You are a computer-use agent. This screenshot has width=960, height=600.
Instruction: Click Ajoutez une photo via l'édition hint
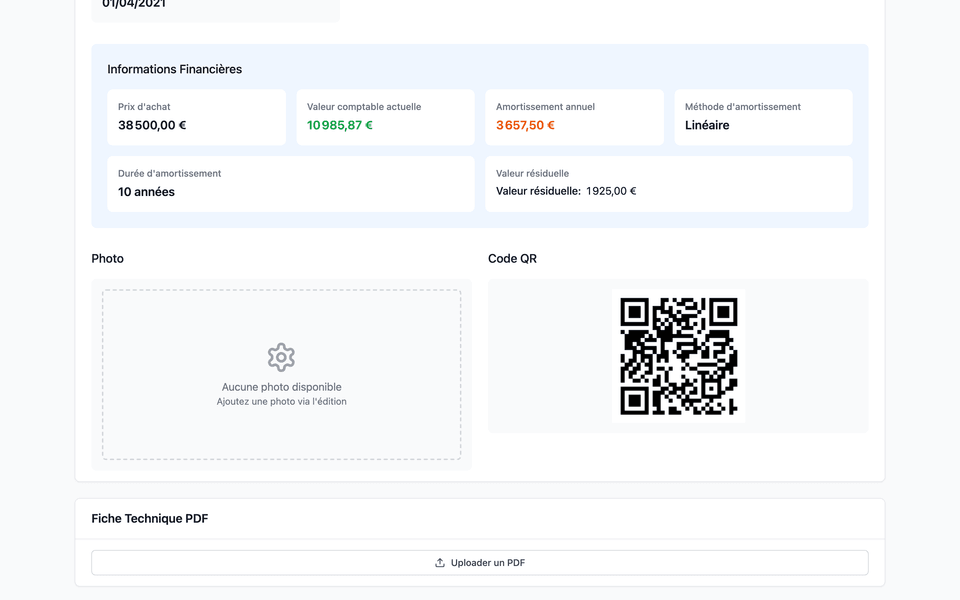click(x=282, y=402)
